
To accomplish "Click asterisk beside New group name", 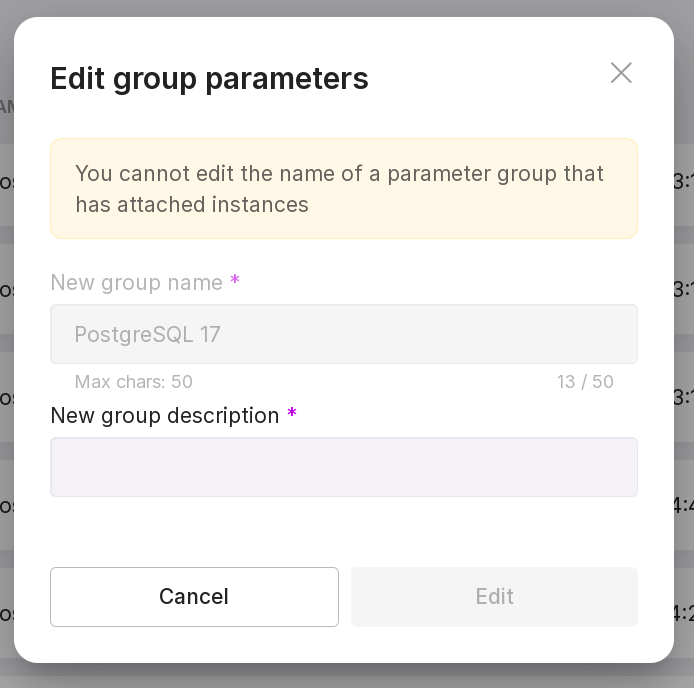I will tap(235, 282).
